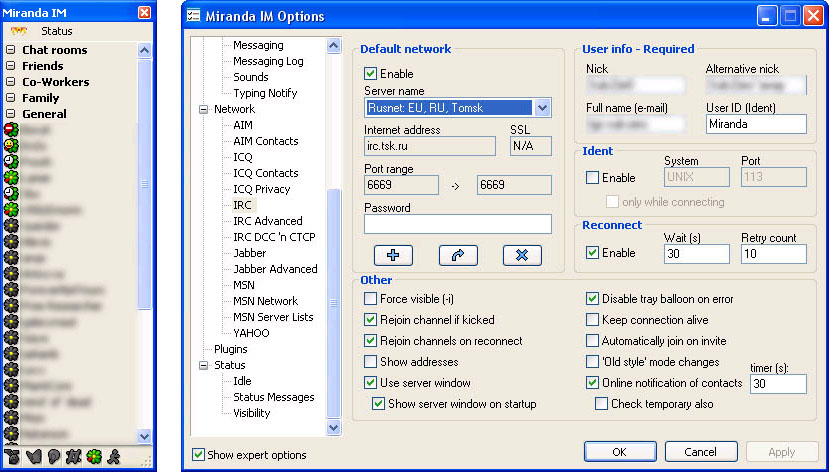
Task: Check Force visible (-i) option
Action: [370, 299]
